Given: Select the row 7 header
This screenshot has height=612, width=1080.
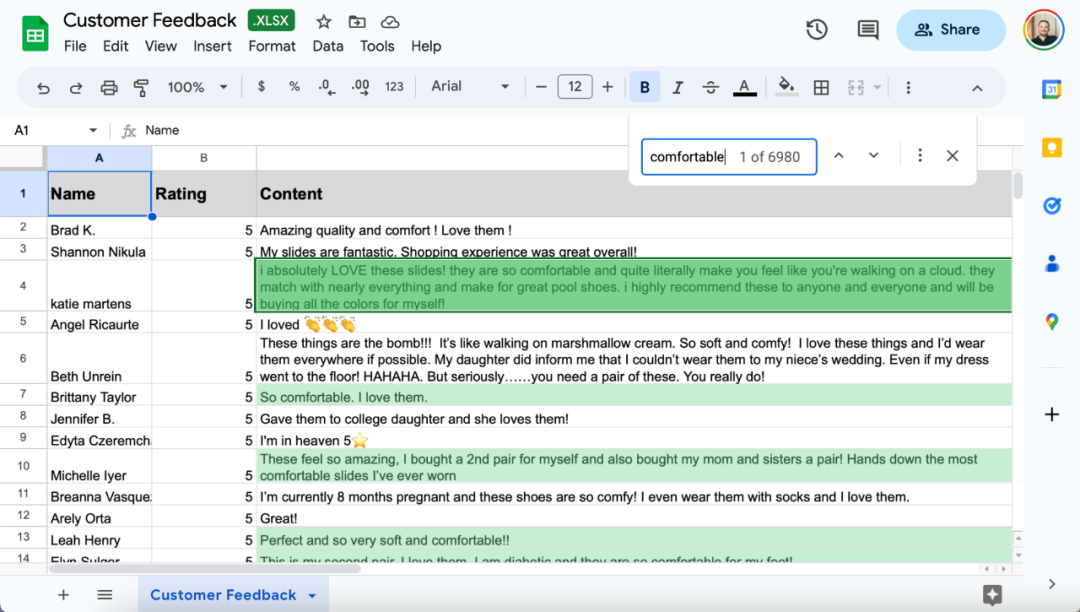Looking at the screenshot, I should tap(23, 394).
